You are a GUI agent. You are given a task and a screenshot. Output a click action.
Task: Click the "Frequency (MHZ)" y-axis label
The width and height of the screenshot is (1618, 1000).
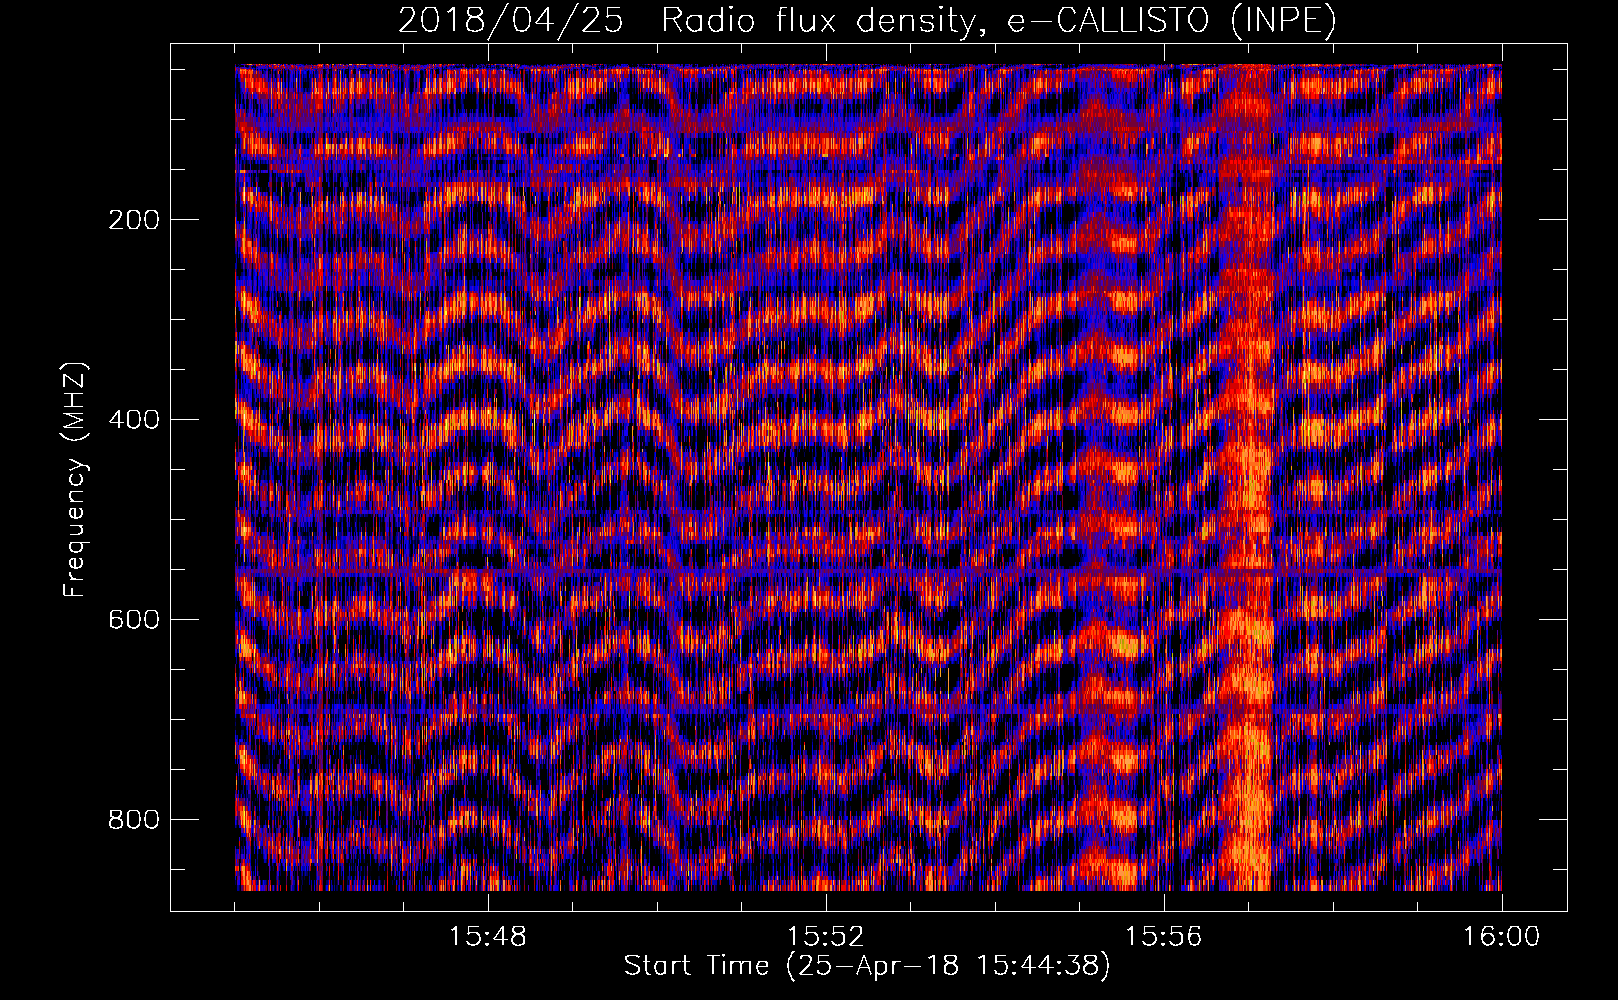(x=75, y=479)
